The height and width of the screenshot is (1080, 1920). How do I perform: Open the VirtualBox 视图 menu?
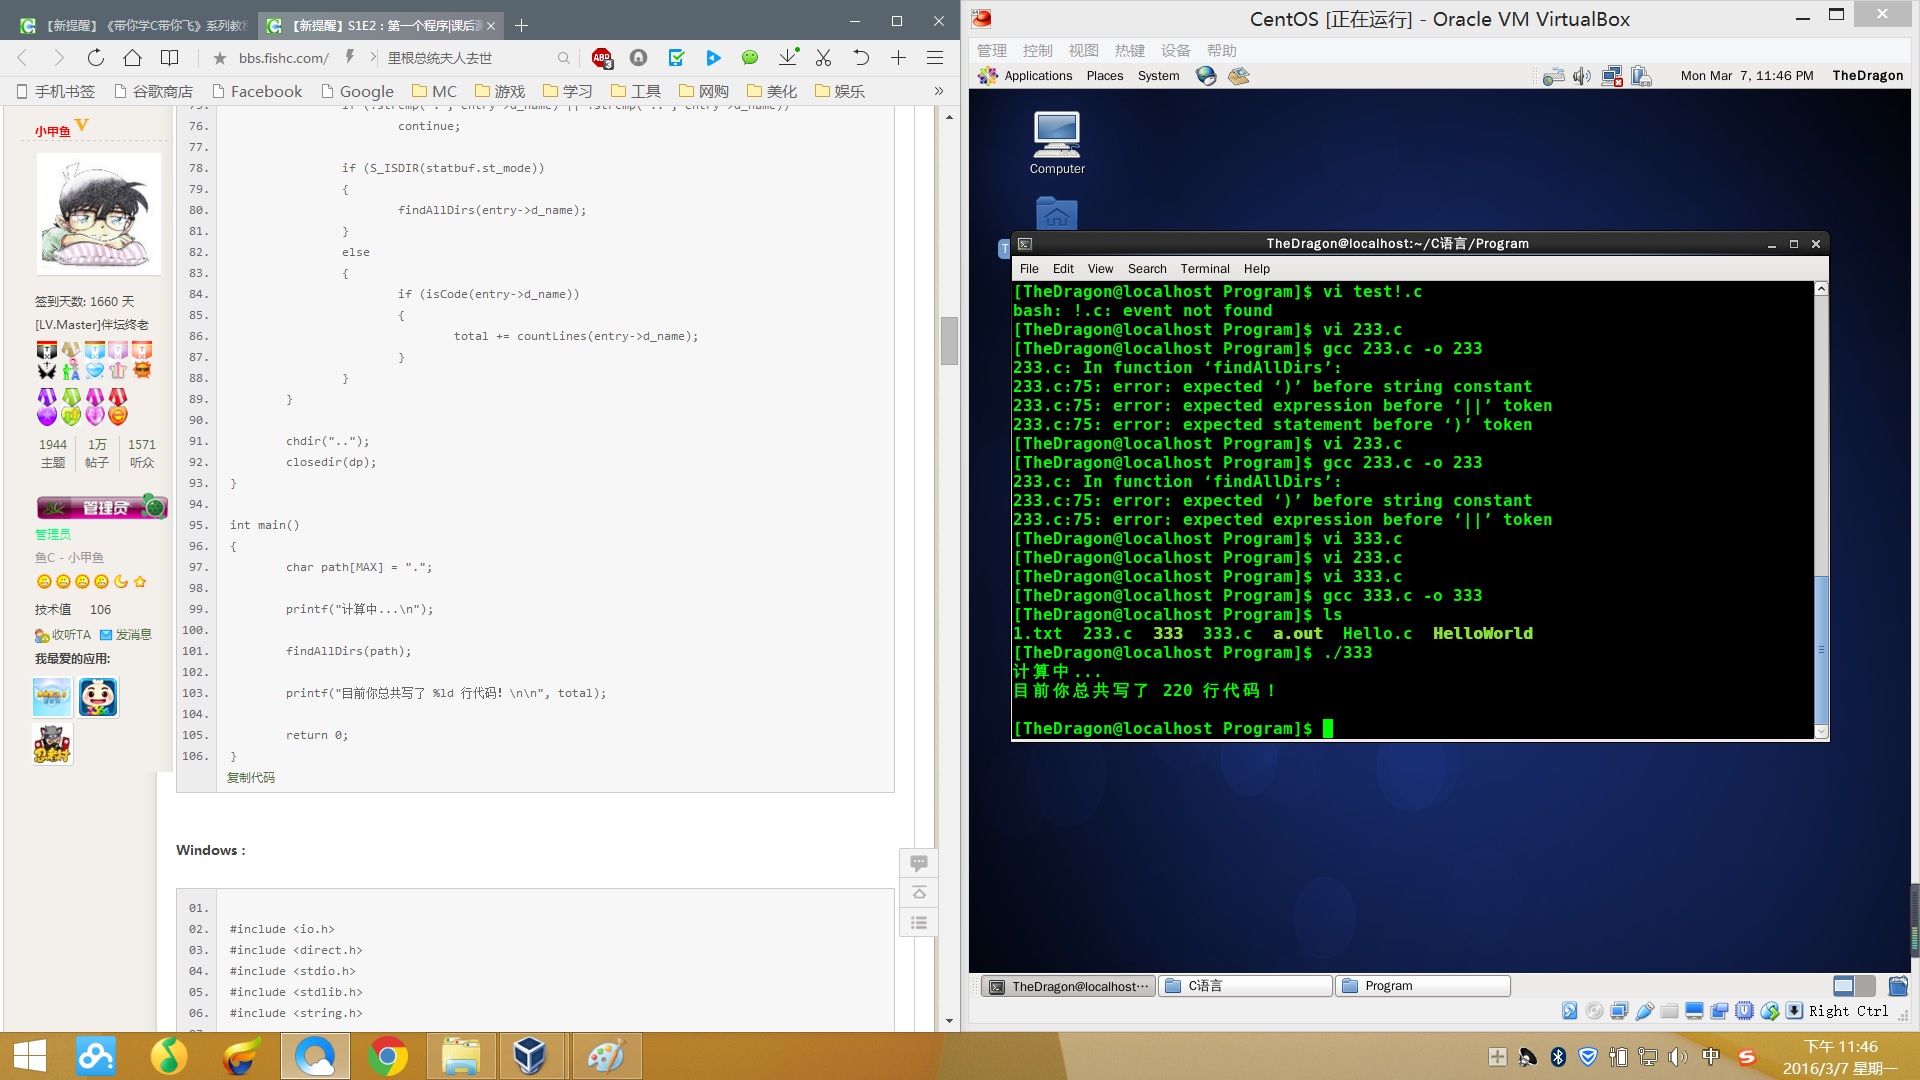pos(1083,51)
